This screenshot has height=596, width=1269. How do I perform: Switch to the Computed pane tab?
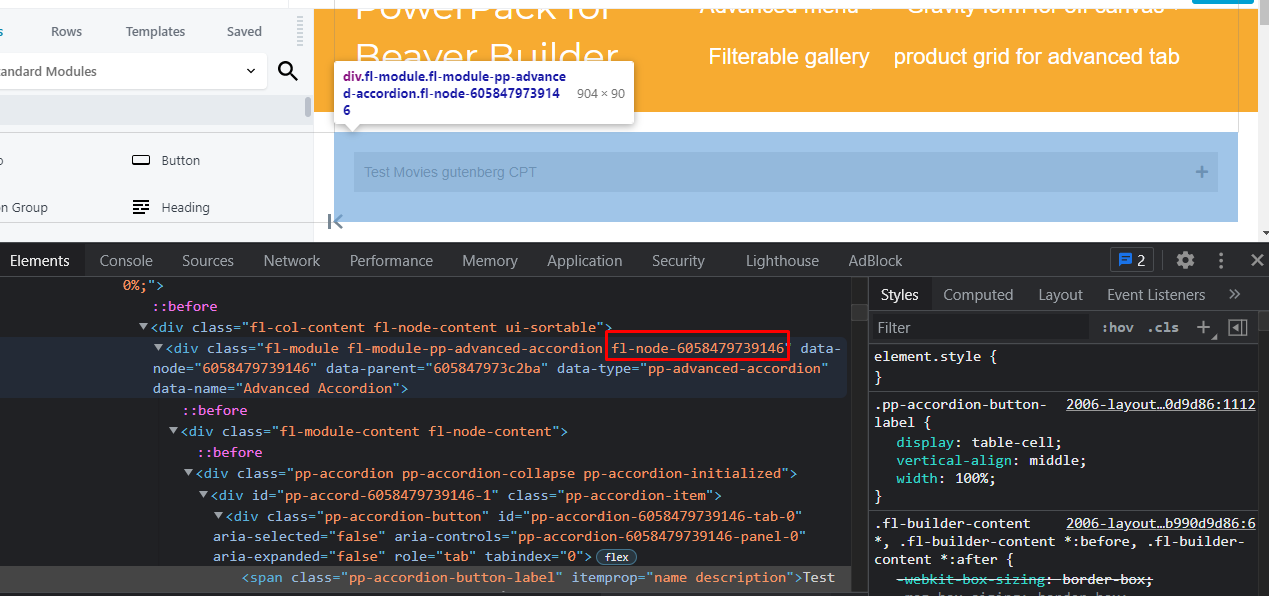pos(978,294)
